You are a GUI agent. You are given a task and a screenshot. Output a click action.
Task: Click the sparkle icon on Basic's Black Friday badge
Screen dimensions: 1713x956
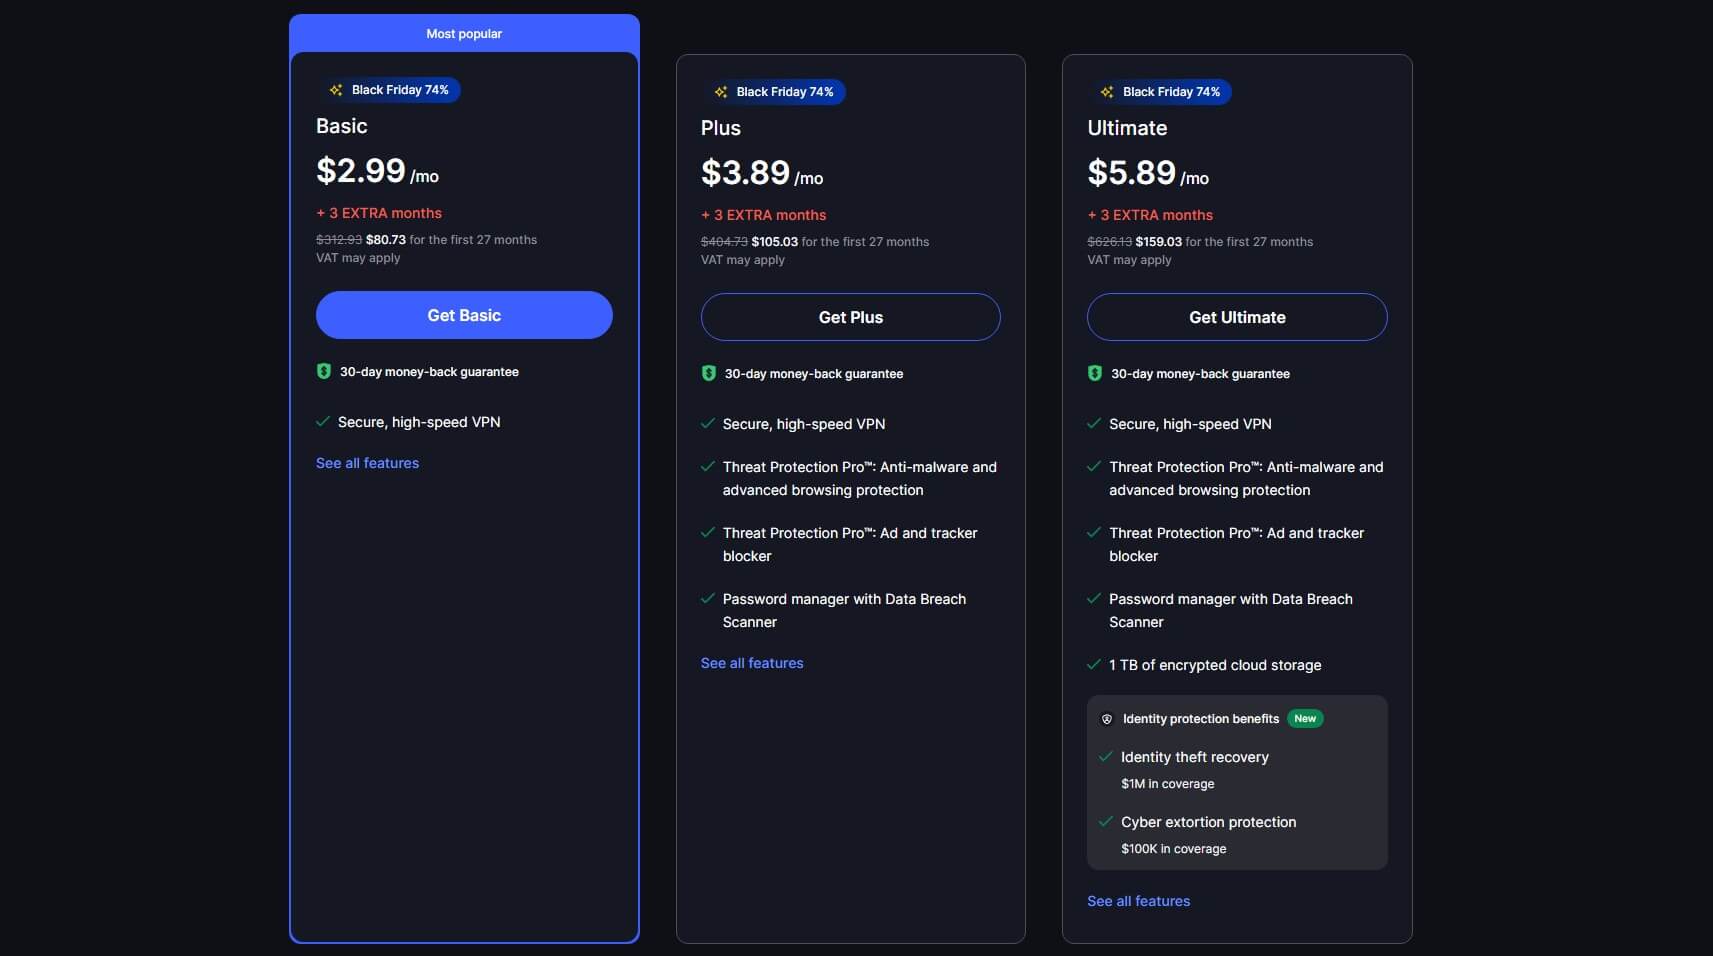point(338,90)
